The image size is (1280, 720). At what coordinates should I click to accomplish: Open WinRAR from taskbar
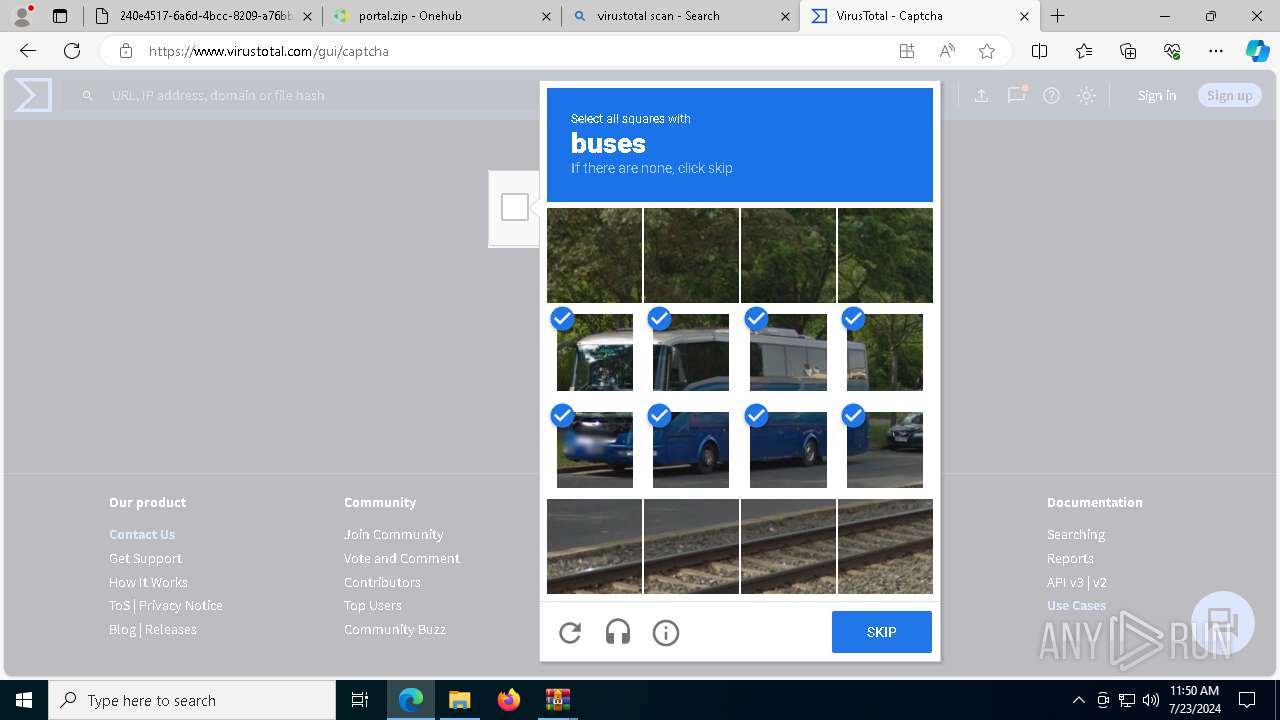pos(557,700)
